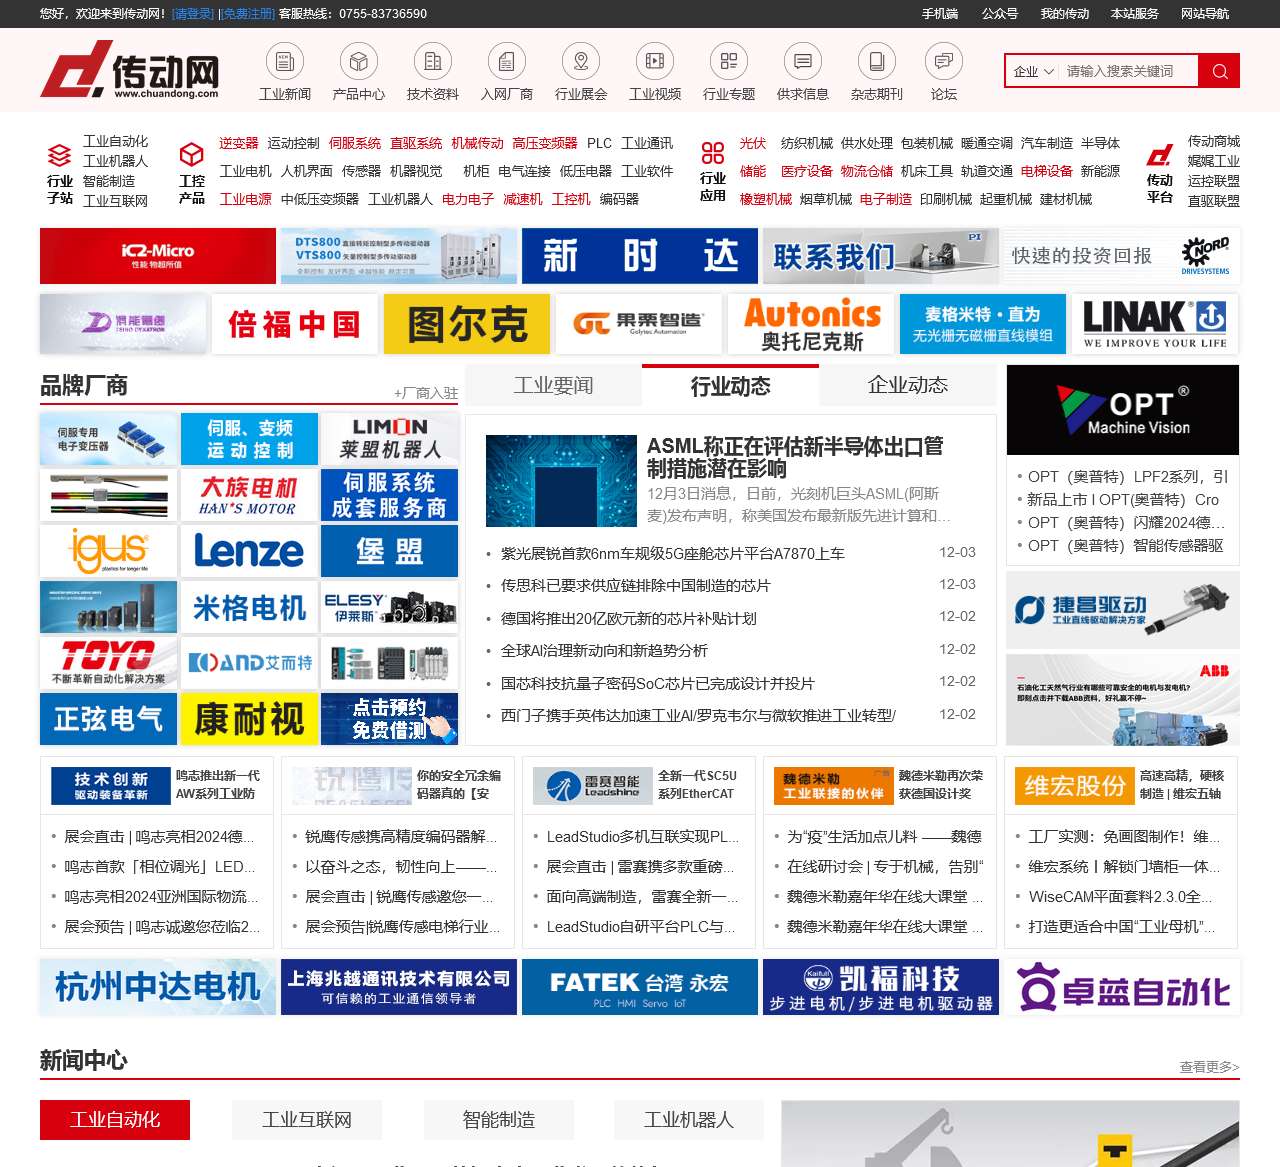Image resolution: width=1280 pixels, height=1167 pixels.
Task: Select the 行业专题 grid icon
Action: click(x=728, y=62)
